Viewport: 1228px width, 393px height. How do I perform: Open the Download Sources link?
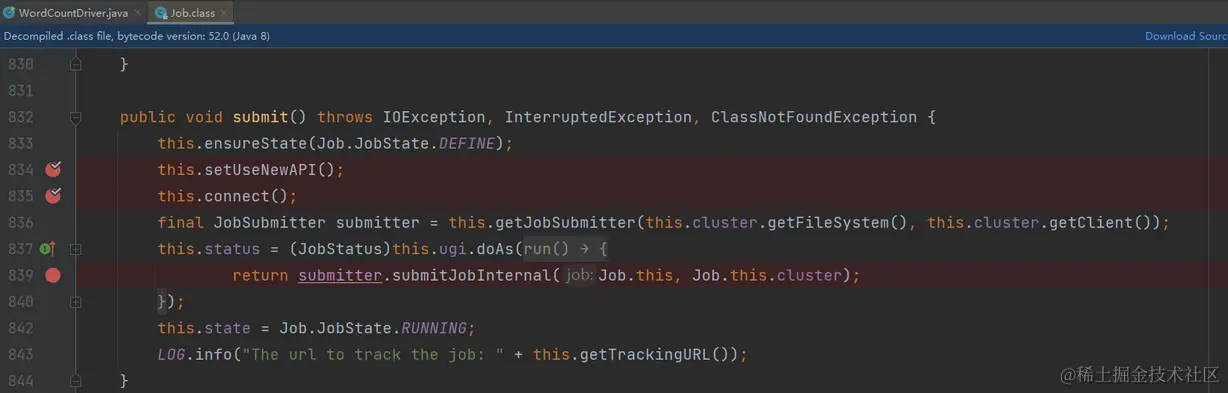[x=1186, y=36]
